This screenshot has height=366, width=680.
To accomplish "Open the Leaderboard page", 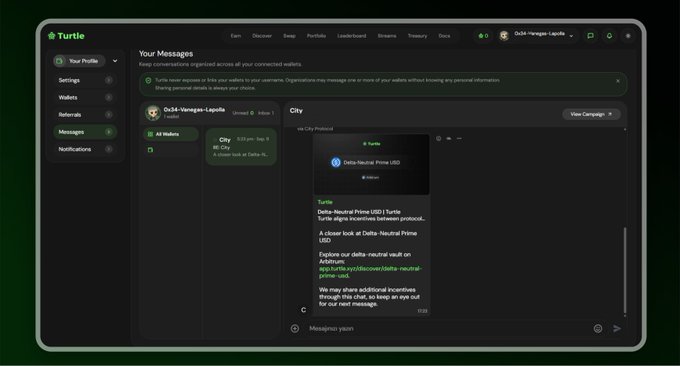I will click(352, 36).
